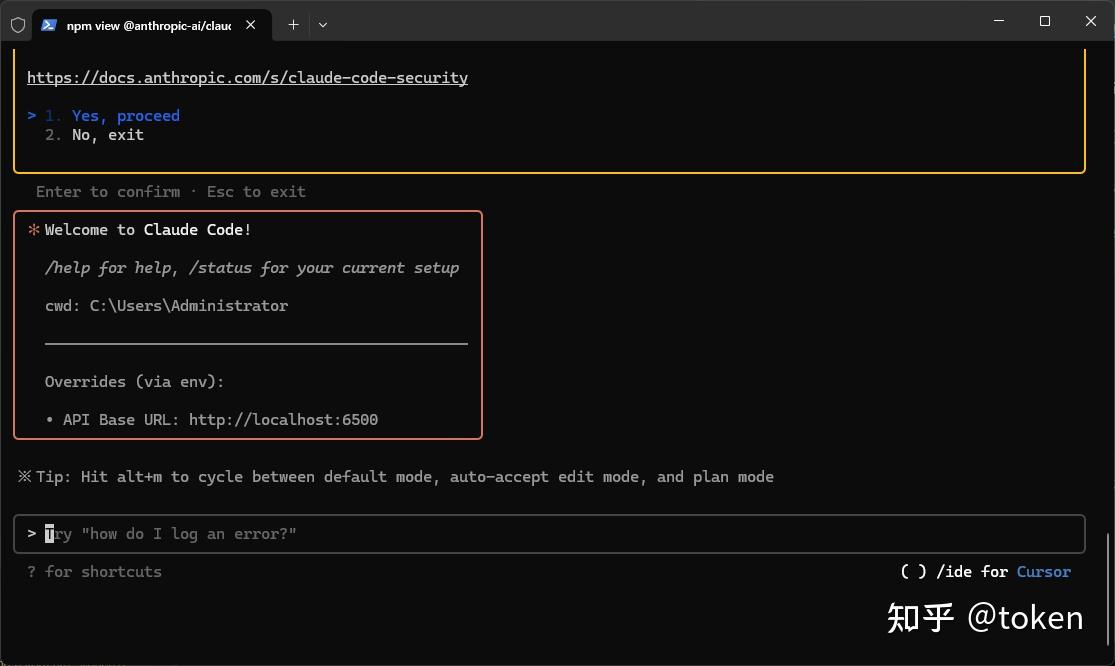Click the admin shield icon in title bar
This screenshot has width=1115, height=666.
(x=17, y=25)
